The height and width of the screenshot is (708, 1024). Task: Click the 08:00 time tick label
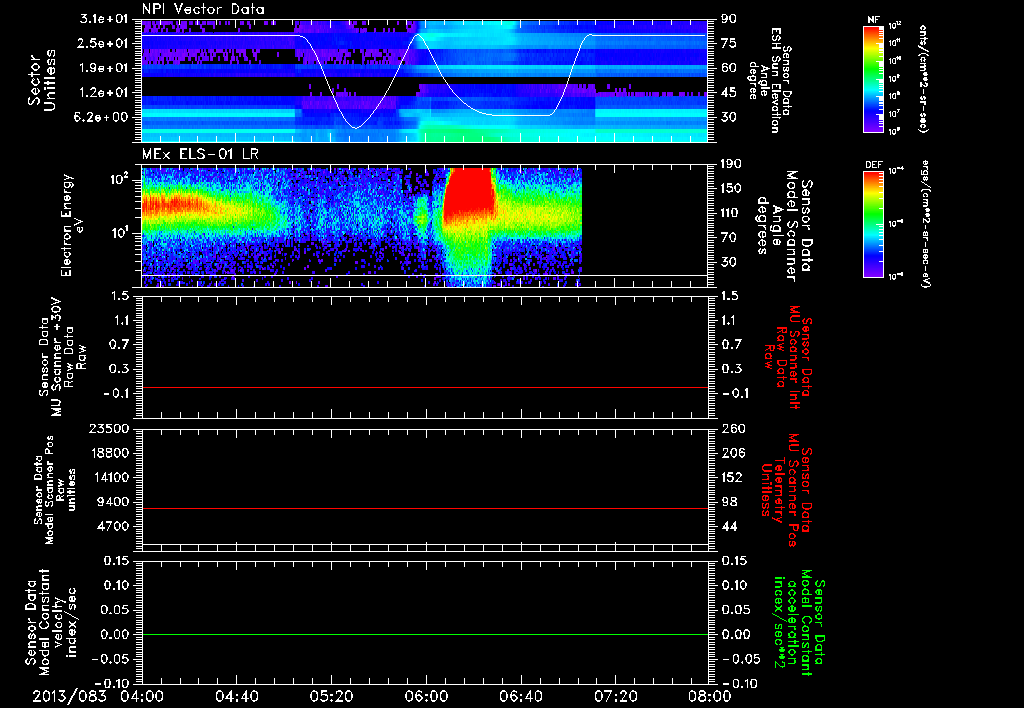(x=709, y=696)
